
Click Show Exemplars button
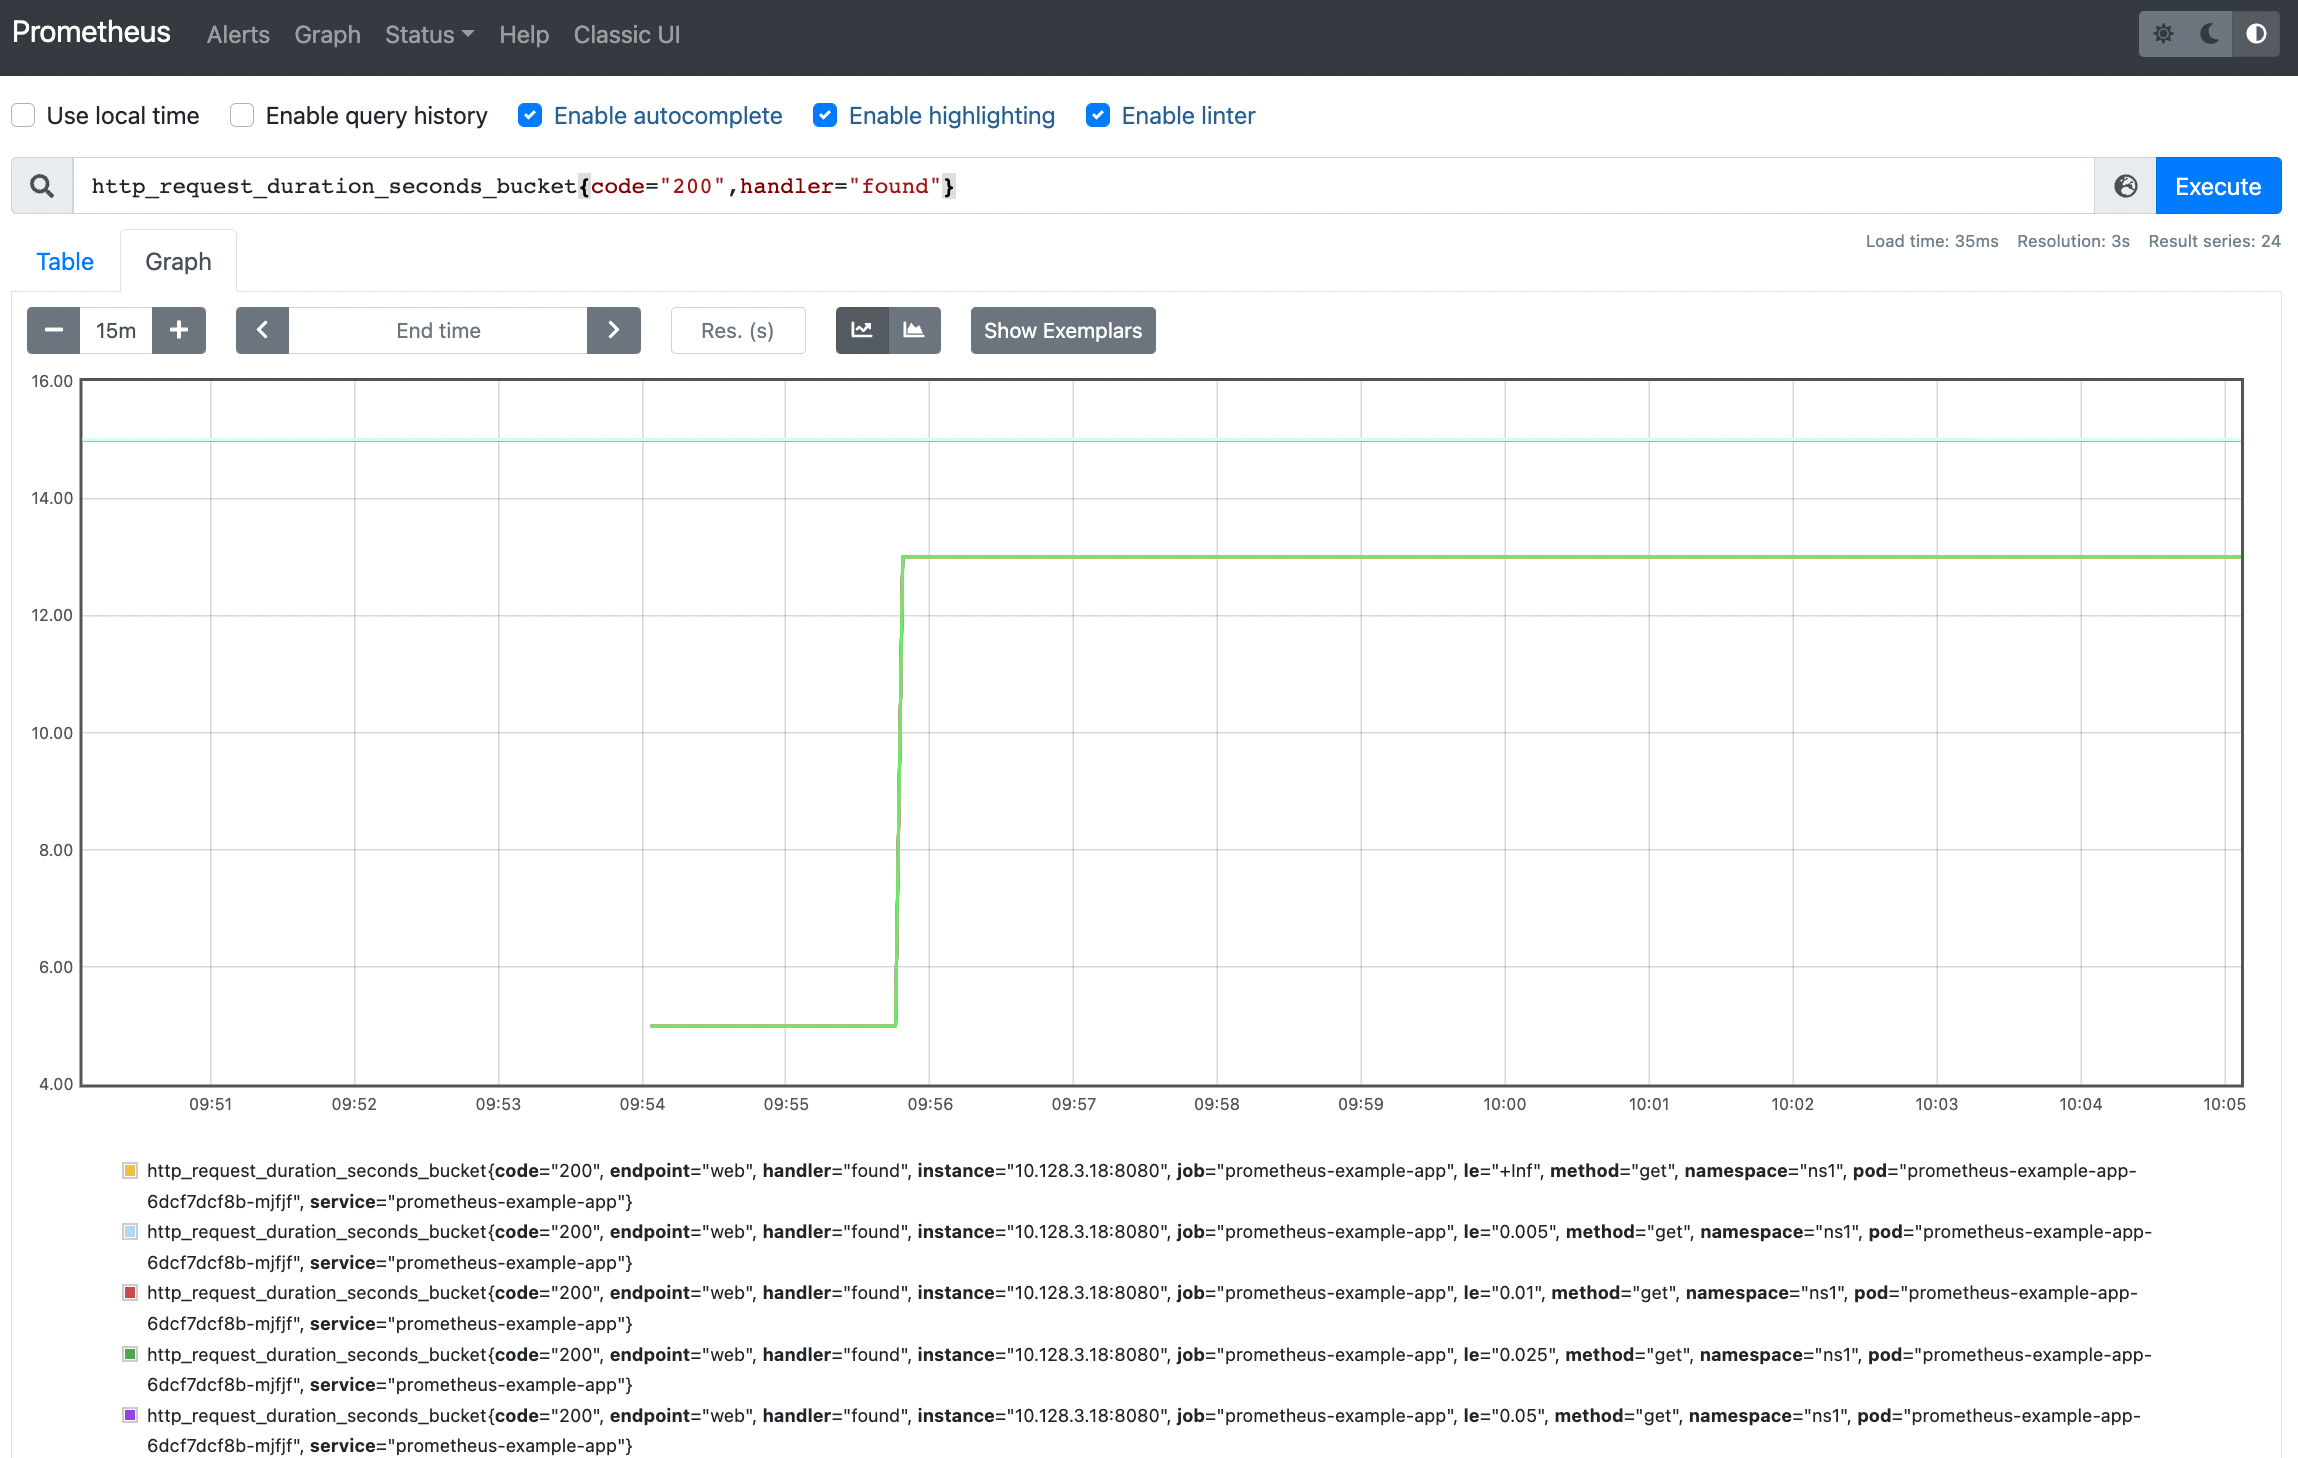(1062, 331)
